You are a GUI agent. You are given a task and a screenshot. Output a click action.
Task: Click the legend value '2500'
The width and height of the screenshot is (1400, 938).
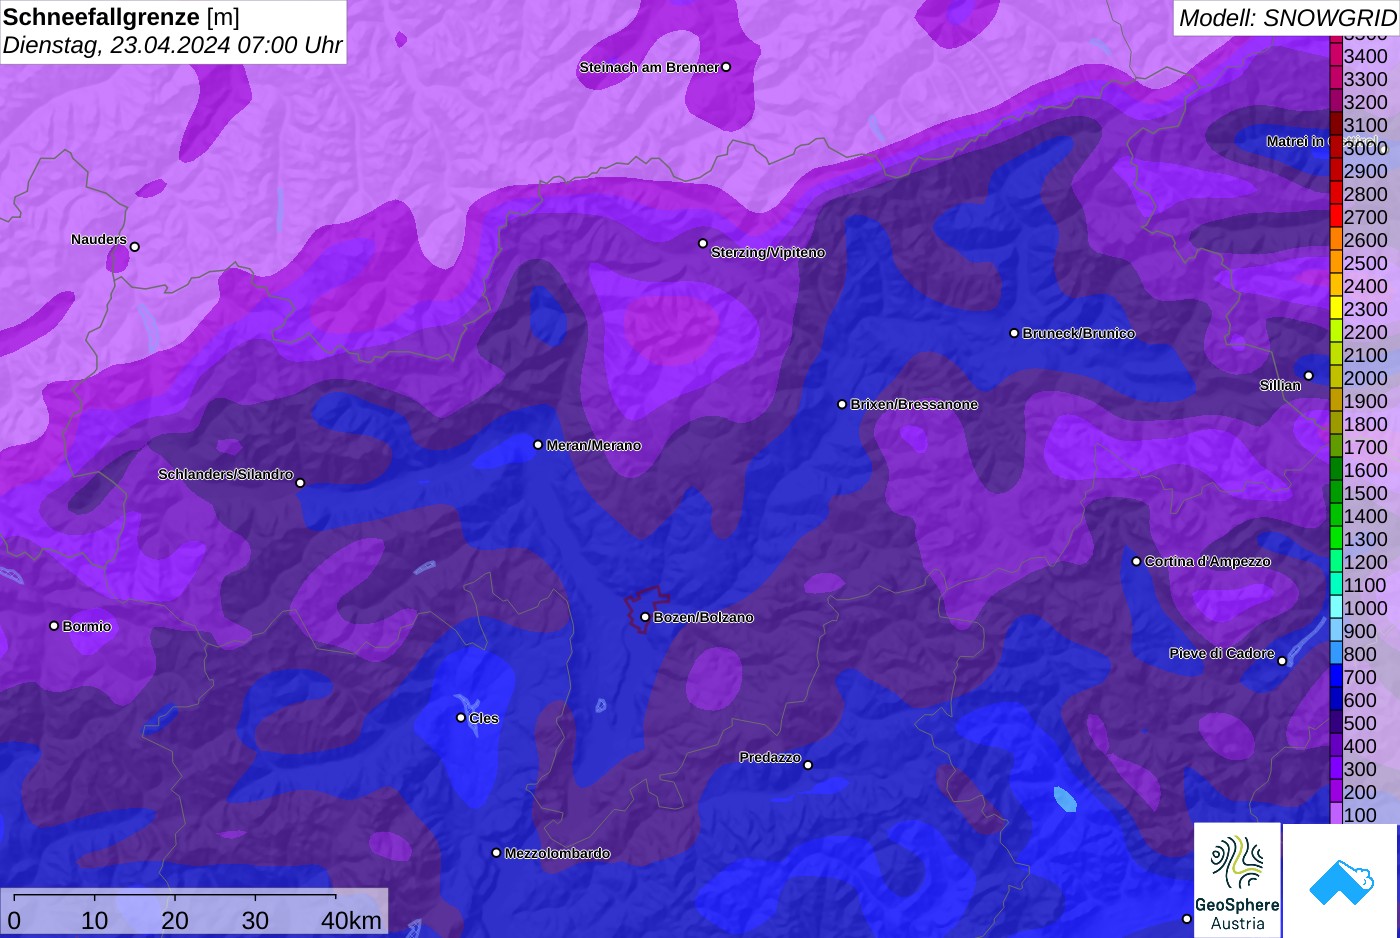[x=1365, y=263]
